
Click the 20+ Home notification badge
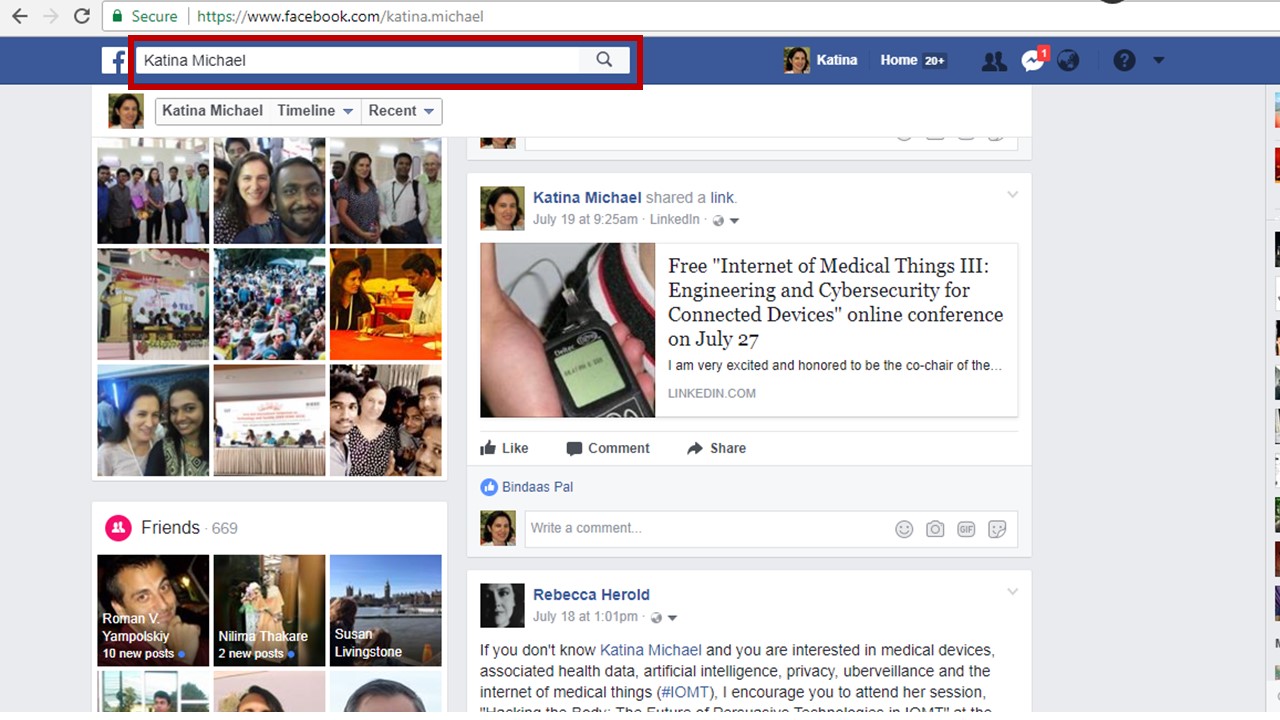pyautogui.click(x=935, y=61)
